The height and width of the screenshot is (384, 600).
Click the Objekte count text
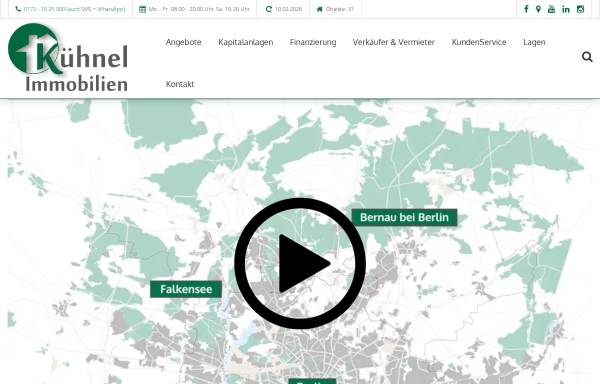point(340,9)
